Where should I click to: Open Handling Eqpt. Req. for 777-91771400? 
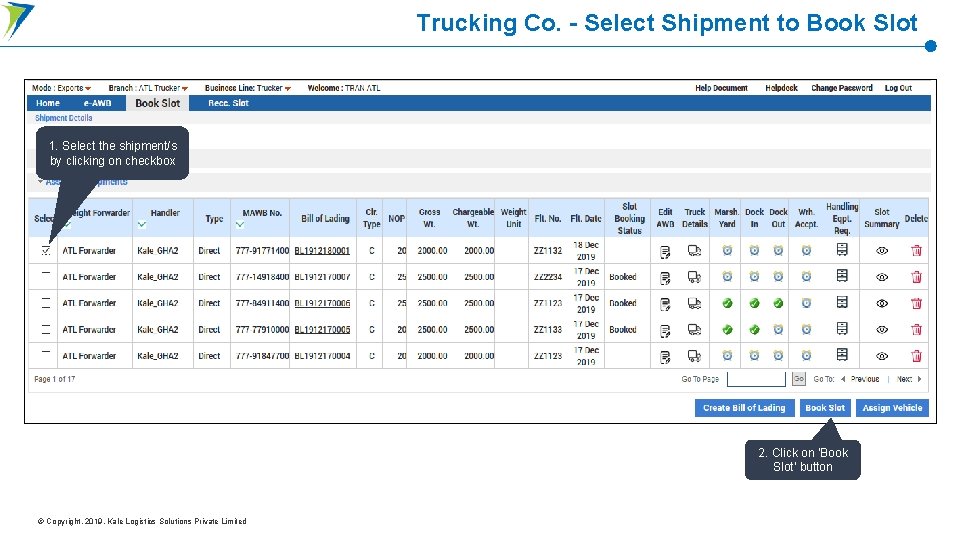click(842, 249)
